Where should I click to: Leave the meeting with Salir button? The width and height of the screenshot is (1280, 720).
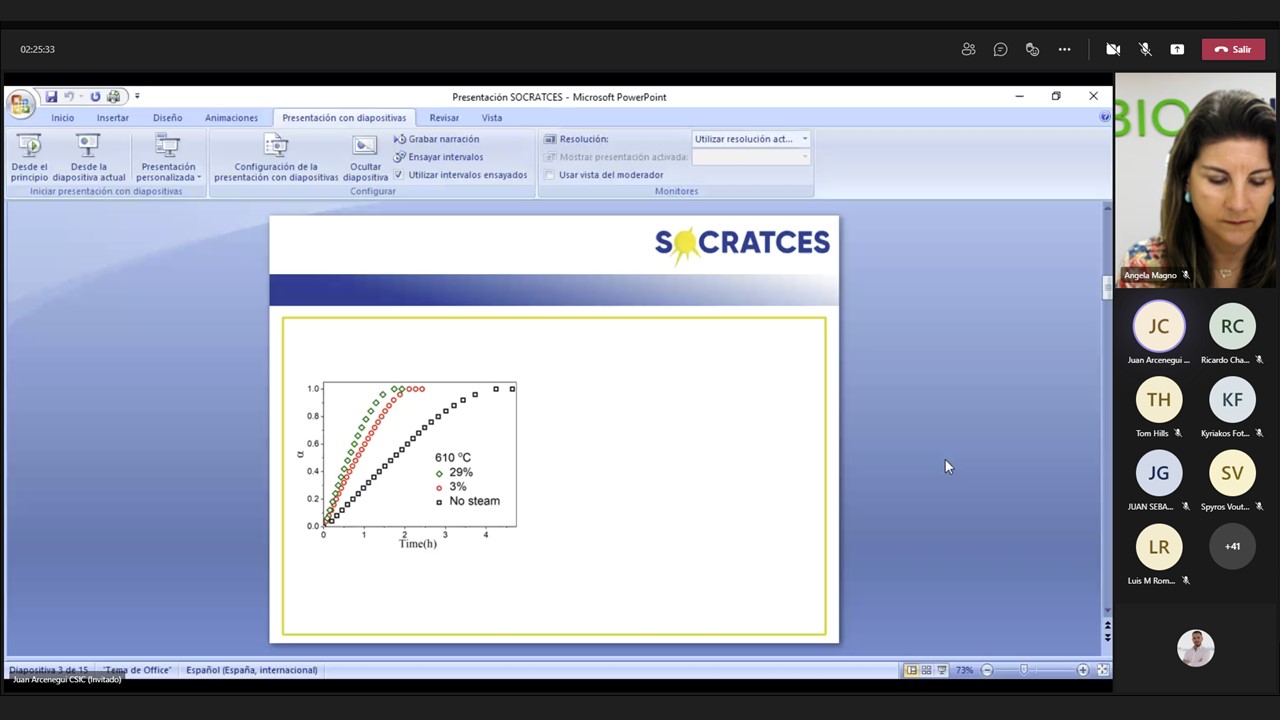(1232, 49)
